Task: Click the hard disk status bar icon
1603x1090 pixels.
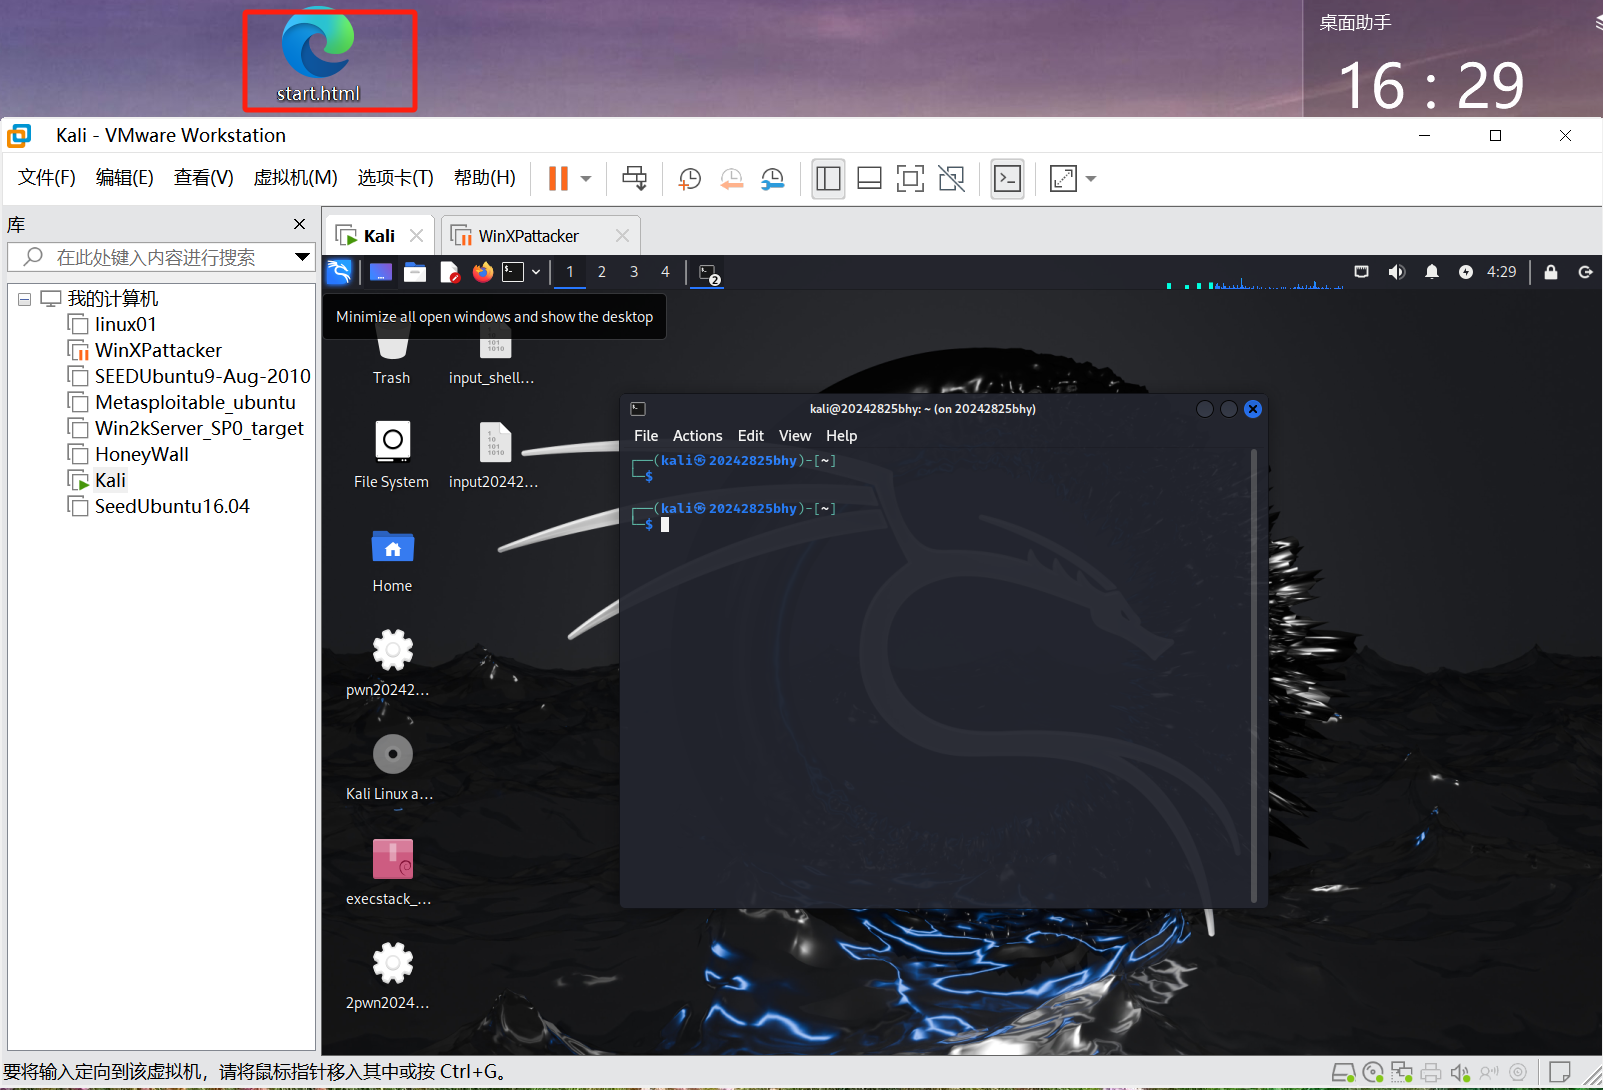Action: [1343, 1073]
